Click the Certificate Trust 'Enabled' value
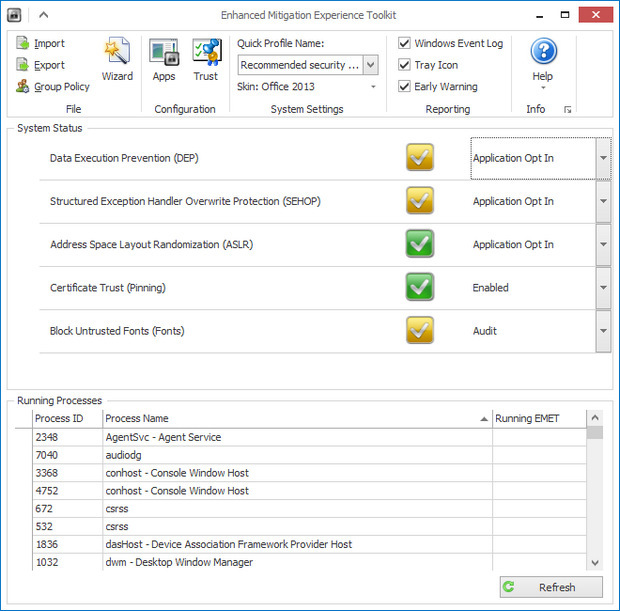The image size is (620, 611). [491, 288]
